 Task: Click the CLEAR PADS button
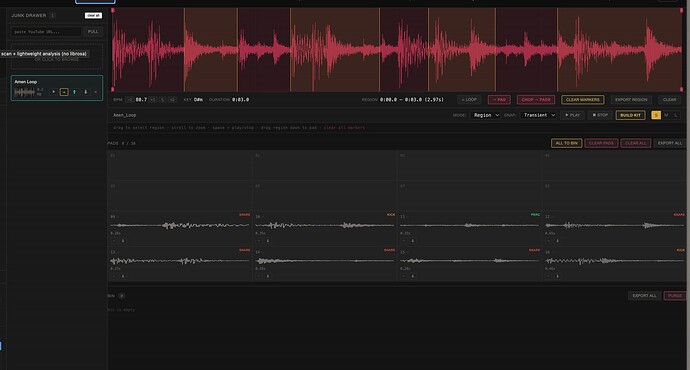pyautogui.click(x=601, y=143)
